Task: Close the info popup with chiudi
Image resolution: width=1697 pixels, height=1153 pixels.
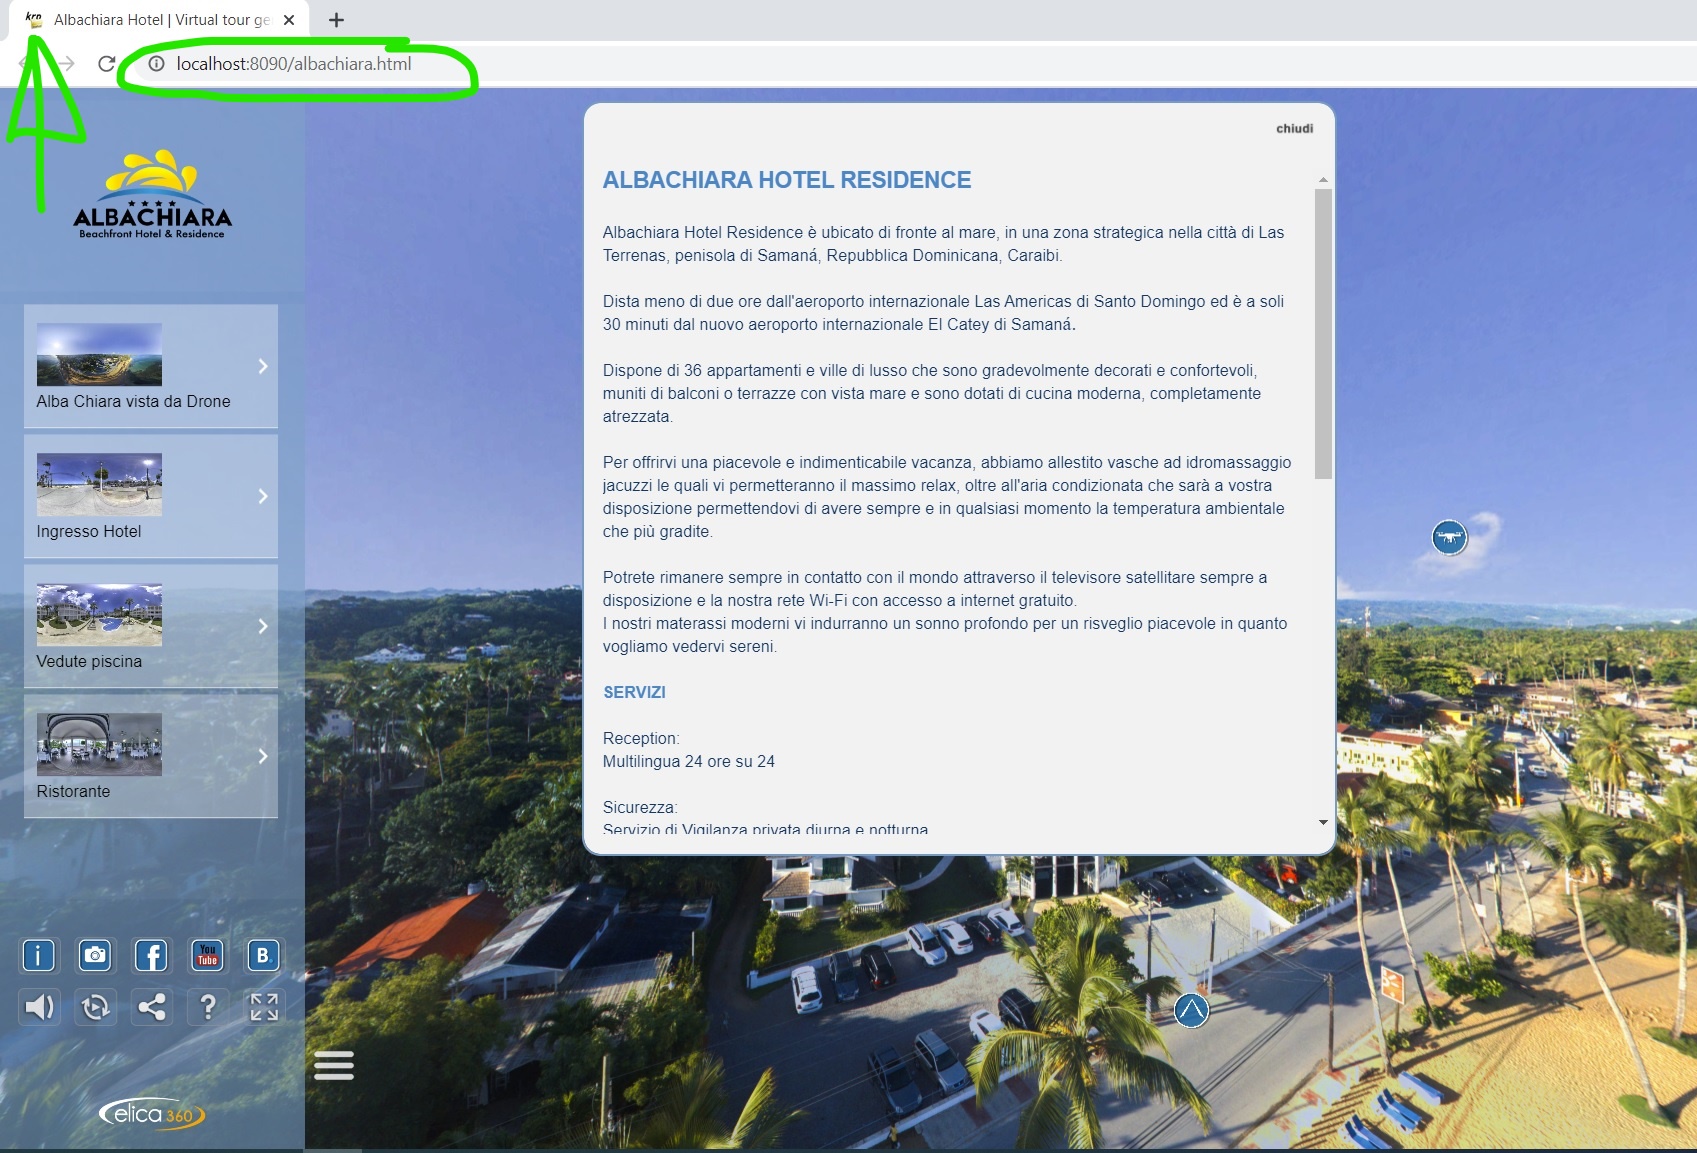Action: pos(1294,129)
